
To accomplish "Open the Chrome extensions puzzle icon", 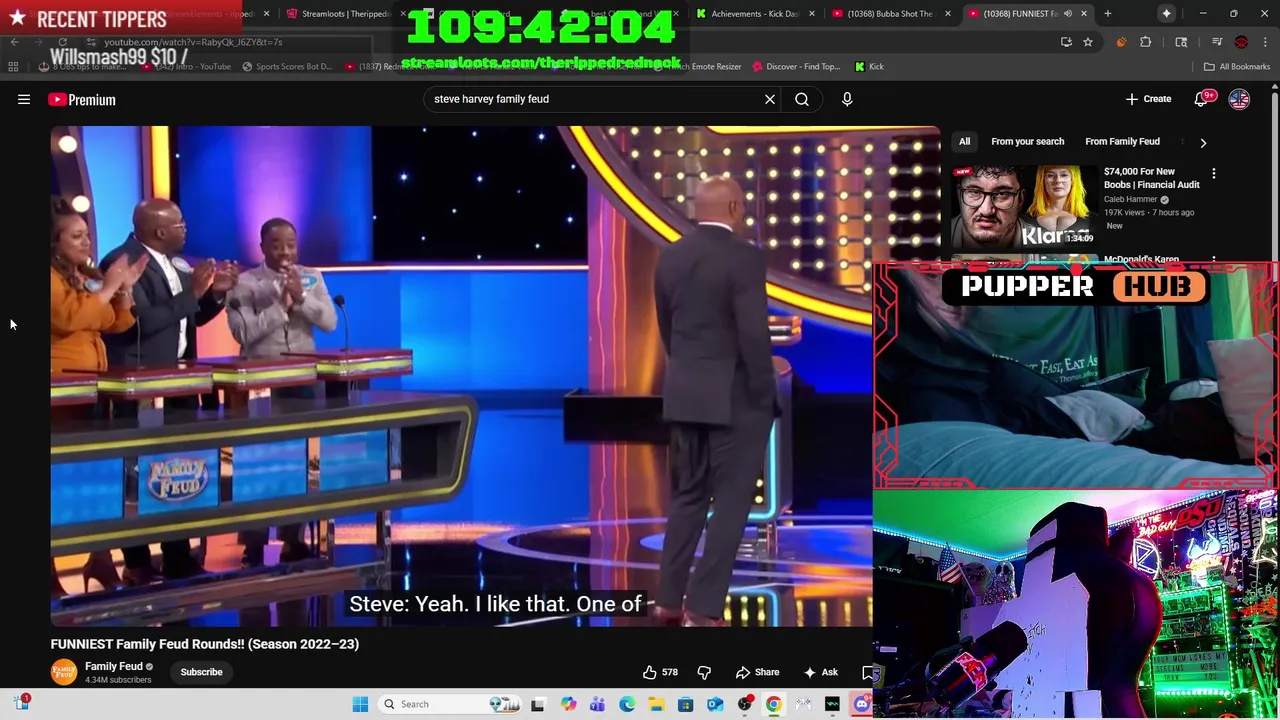I will [1146, 42].
